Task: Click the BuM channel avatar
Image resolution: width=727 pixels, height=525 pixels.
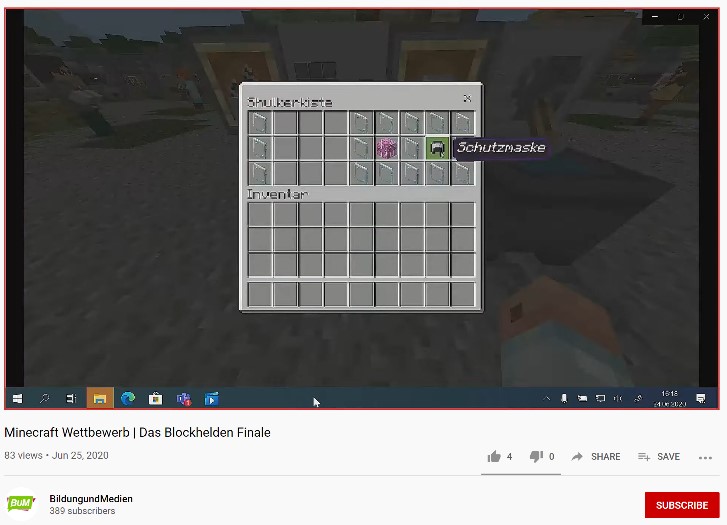Action: point(21,504)
